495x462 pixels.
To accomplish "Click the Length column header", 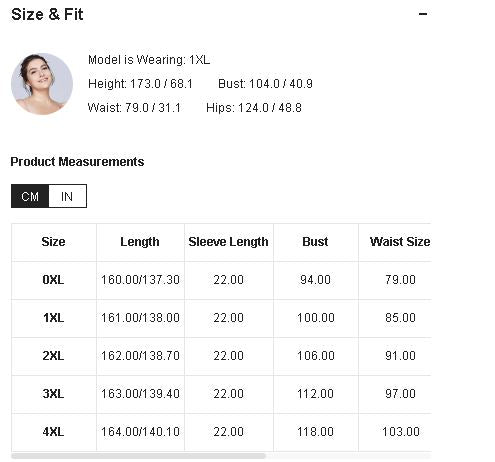I will point(140,242).
